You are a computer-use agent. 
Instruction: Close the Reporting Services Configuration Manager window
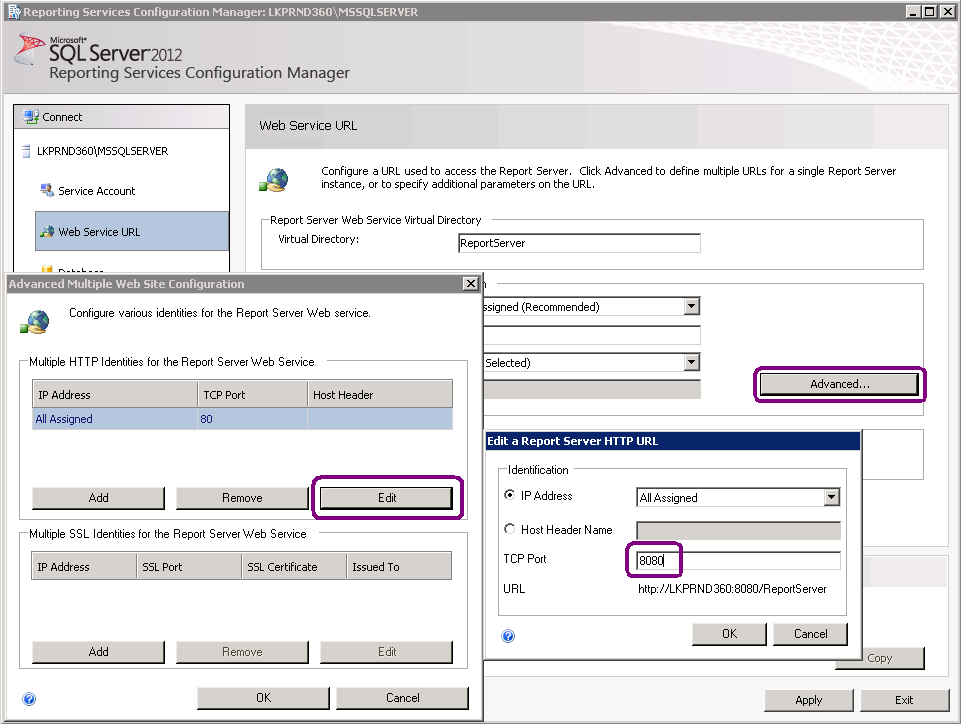pyautogui.click(x=946, y=12)
